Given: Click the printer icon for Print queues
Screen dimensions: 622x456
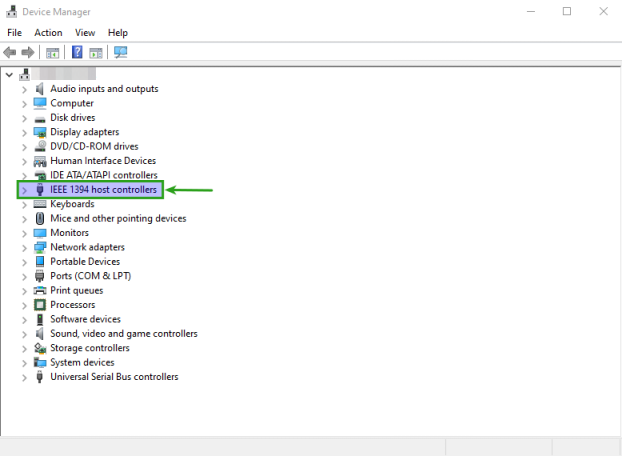Looking at the screenshot, I should [x=40, y=291].
